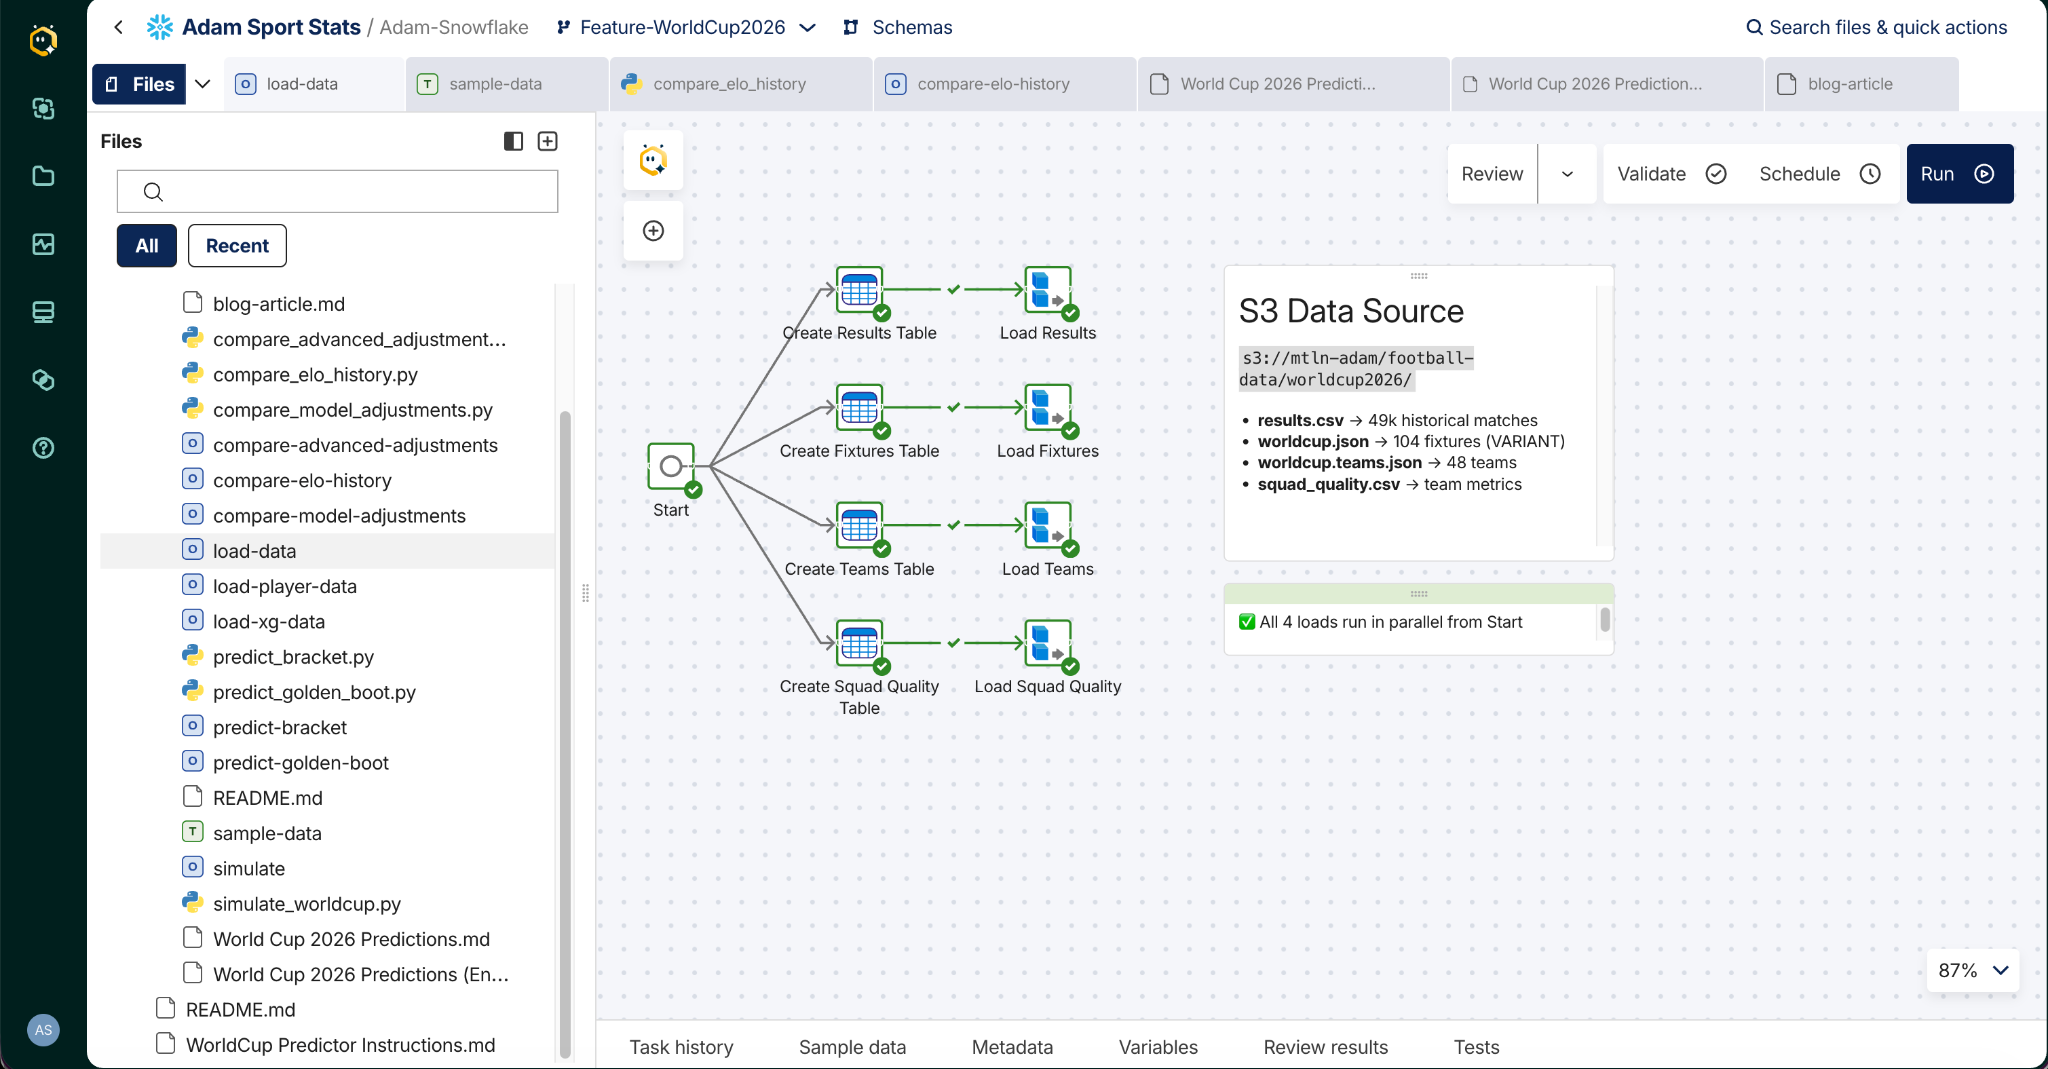The height and width of the screenshot is (1069, 2048).
Task: Select the Load Squad Quality node
Action: click(1047, 644)
